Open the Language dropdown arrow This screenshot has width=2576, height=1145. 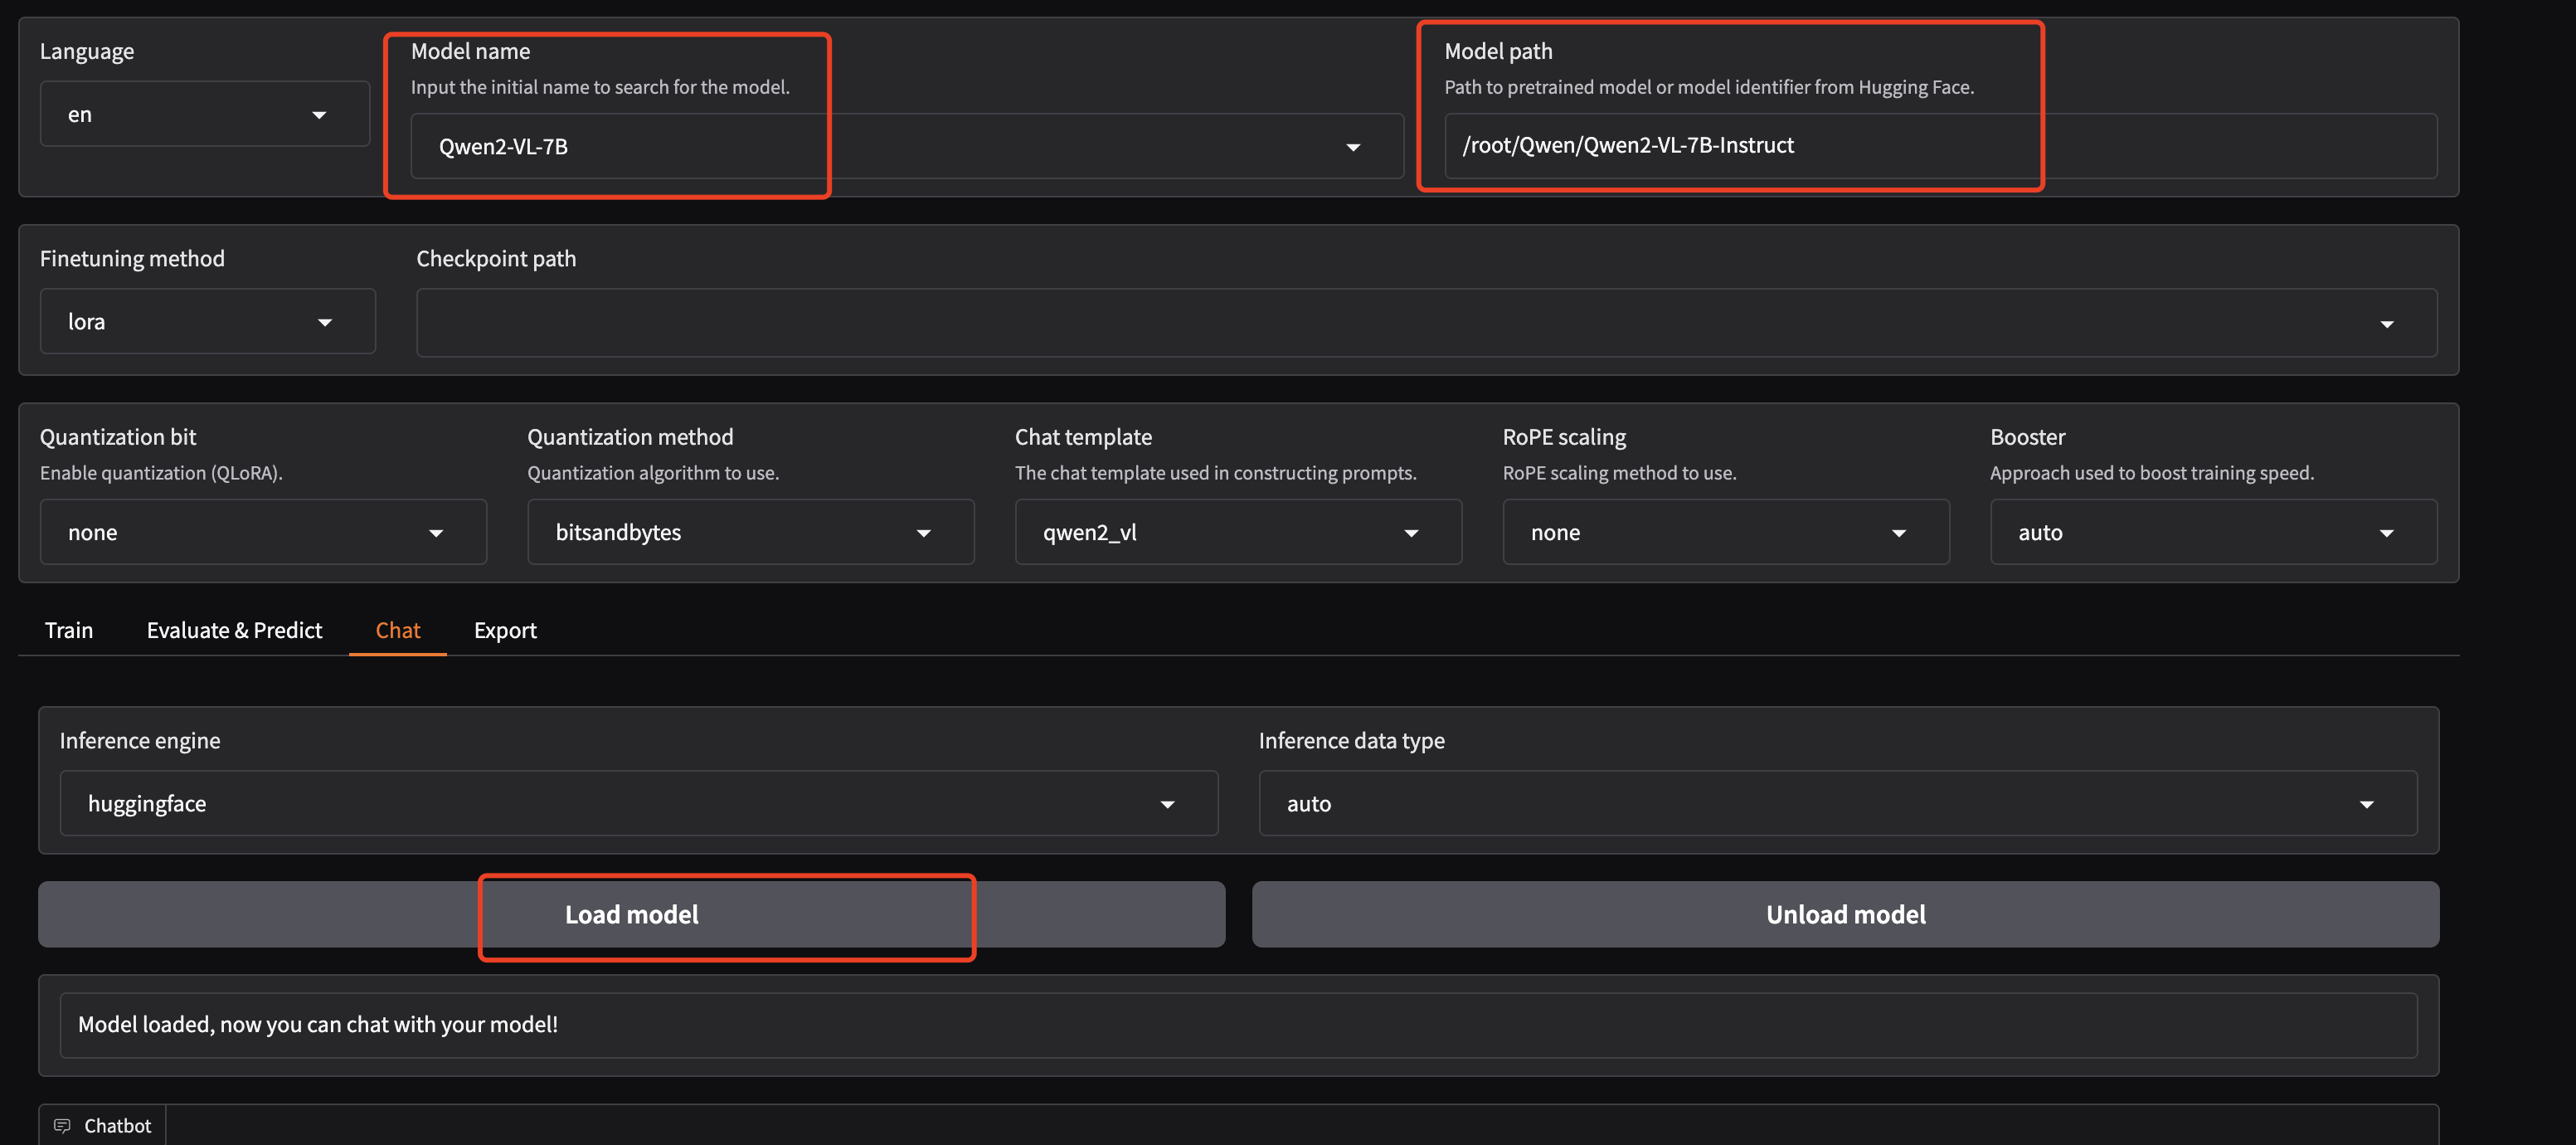click(319, 115)
